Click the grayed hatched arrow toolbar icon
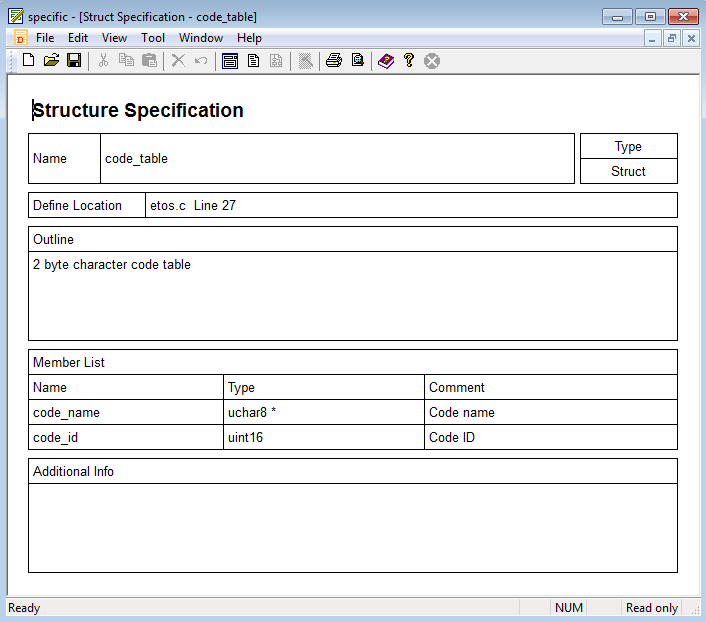The width and height of the screenshot is (706, 622). coord(305,61)
